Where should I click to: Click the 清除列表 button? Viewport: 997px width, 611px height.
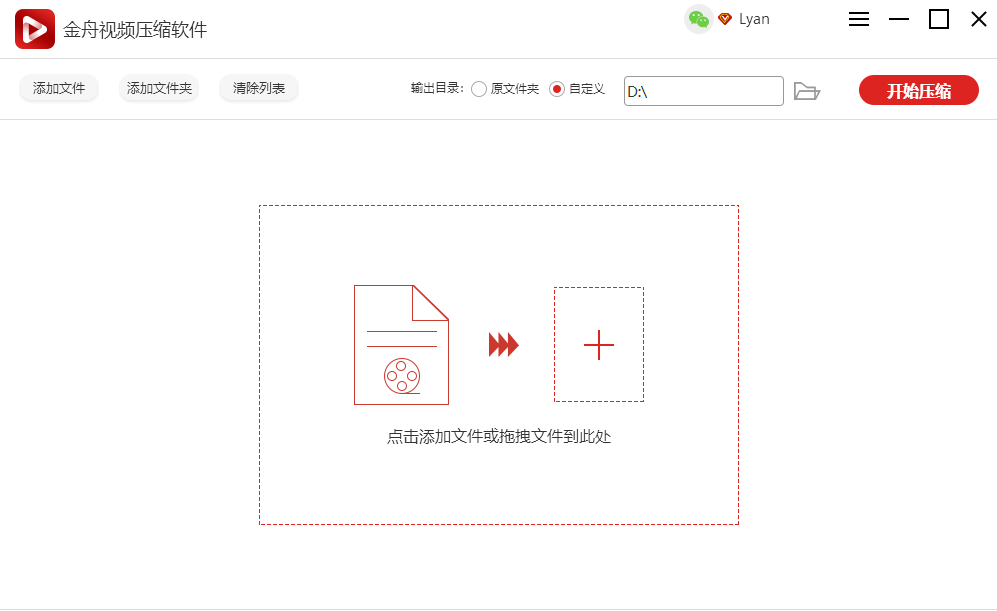[x=259, y=88]
